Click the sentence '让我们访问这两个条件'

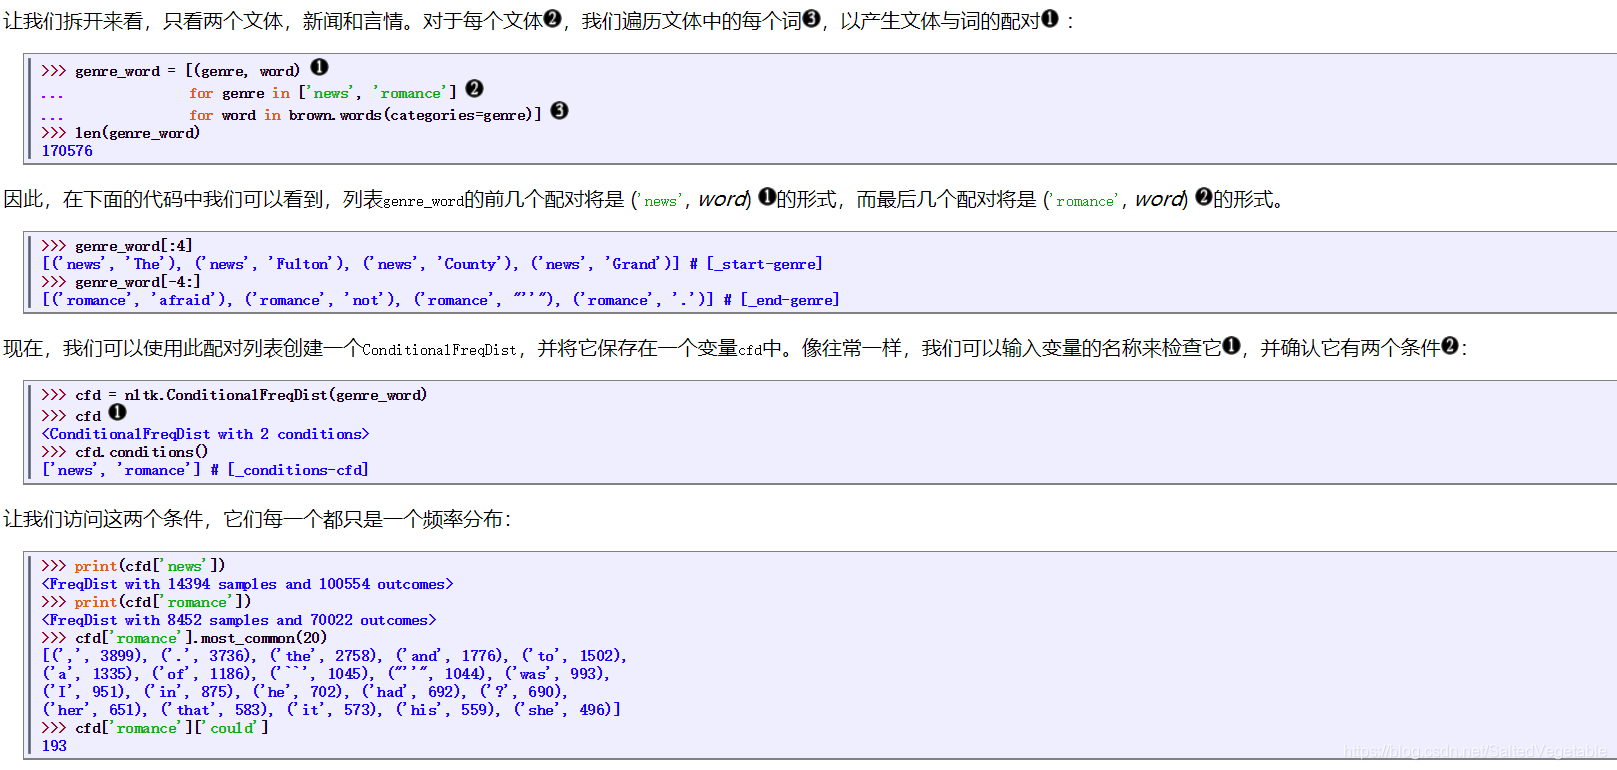click(x=103, y=519)
